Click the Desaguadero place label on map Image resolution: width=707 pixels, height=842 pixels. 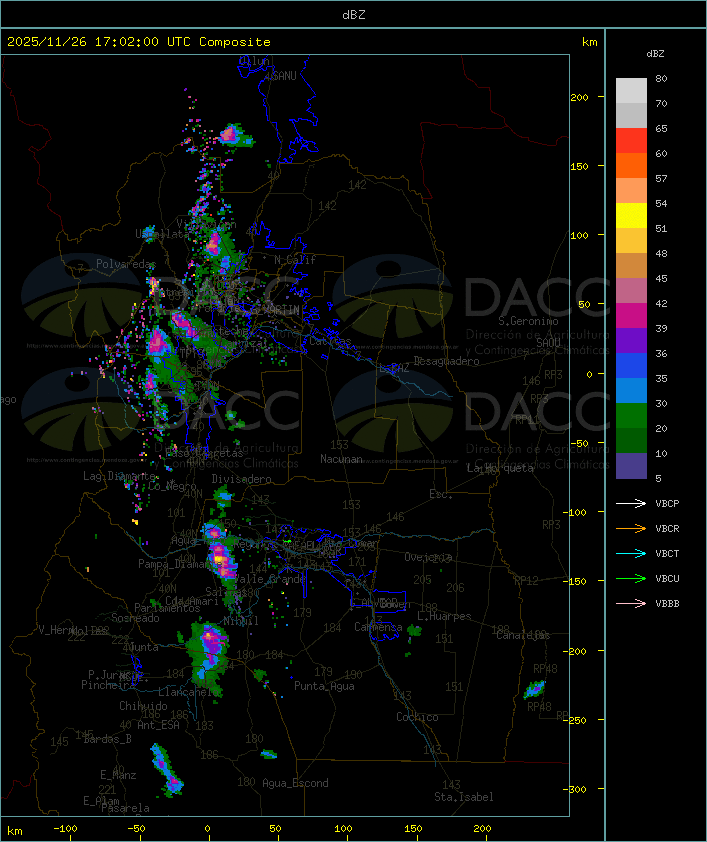447,361
